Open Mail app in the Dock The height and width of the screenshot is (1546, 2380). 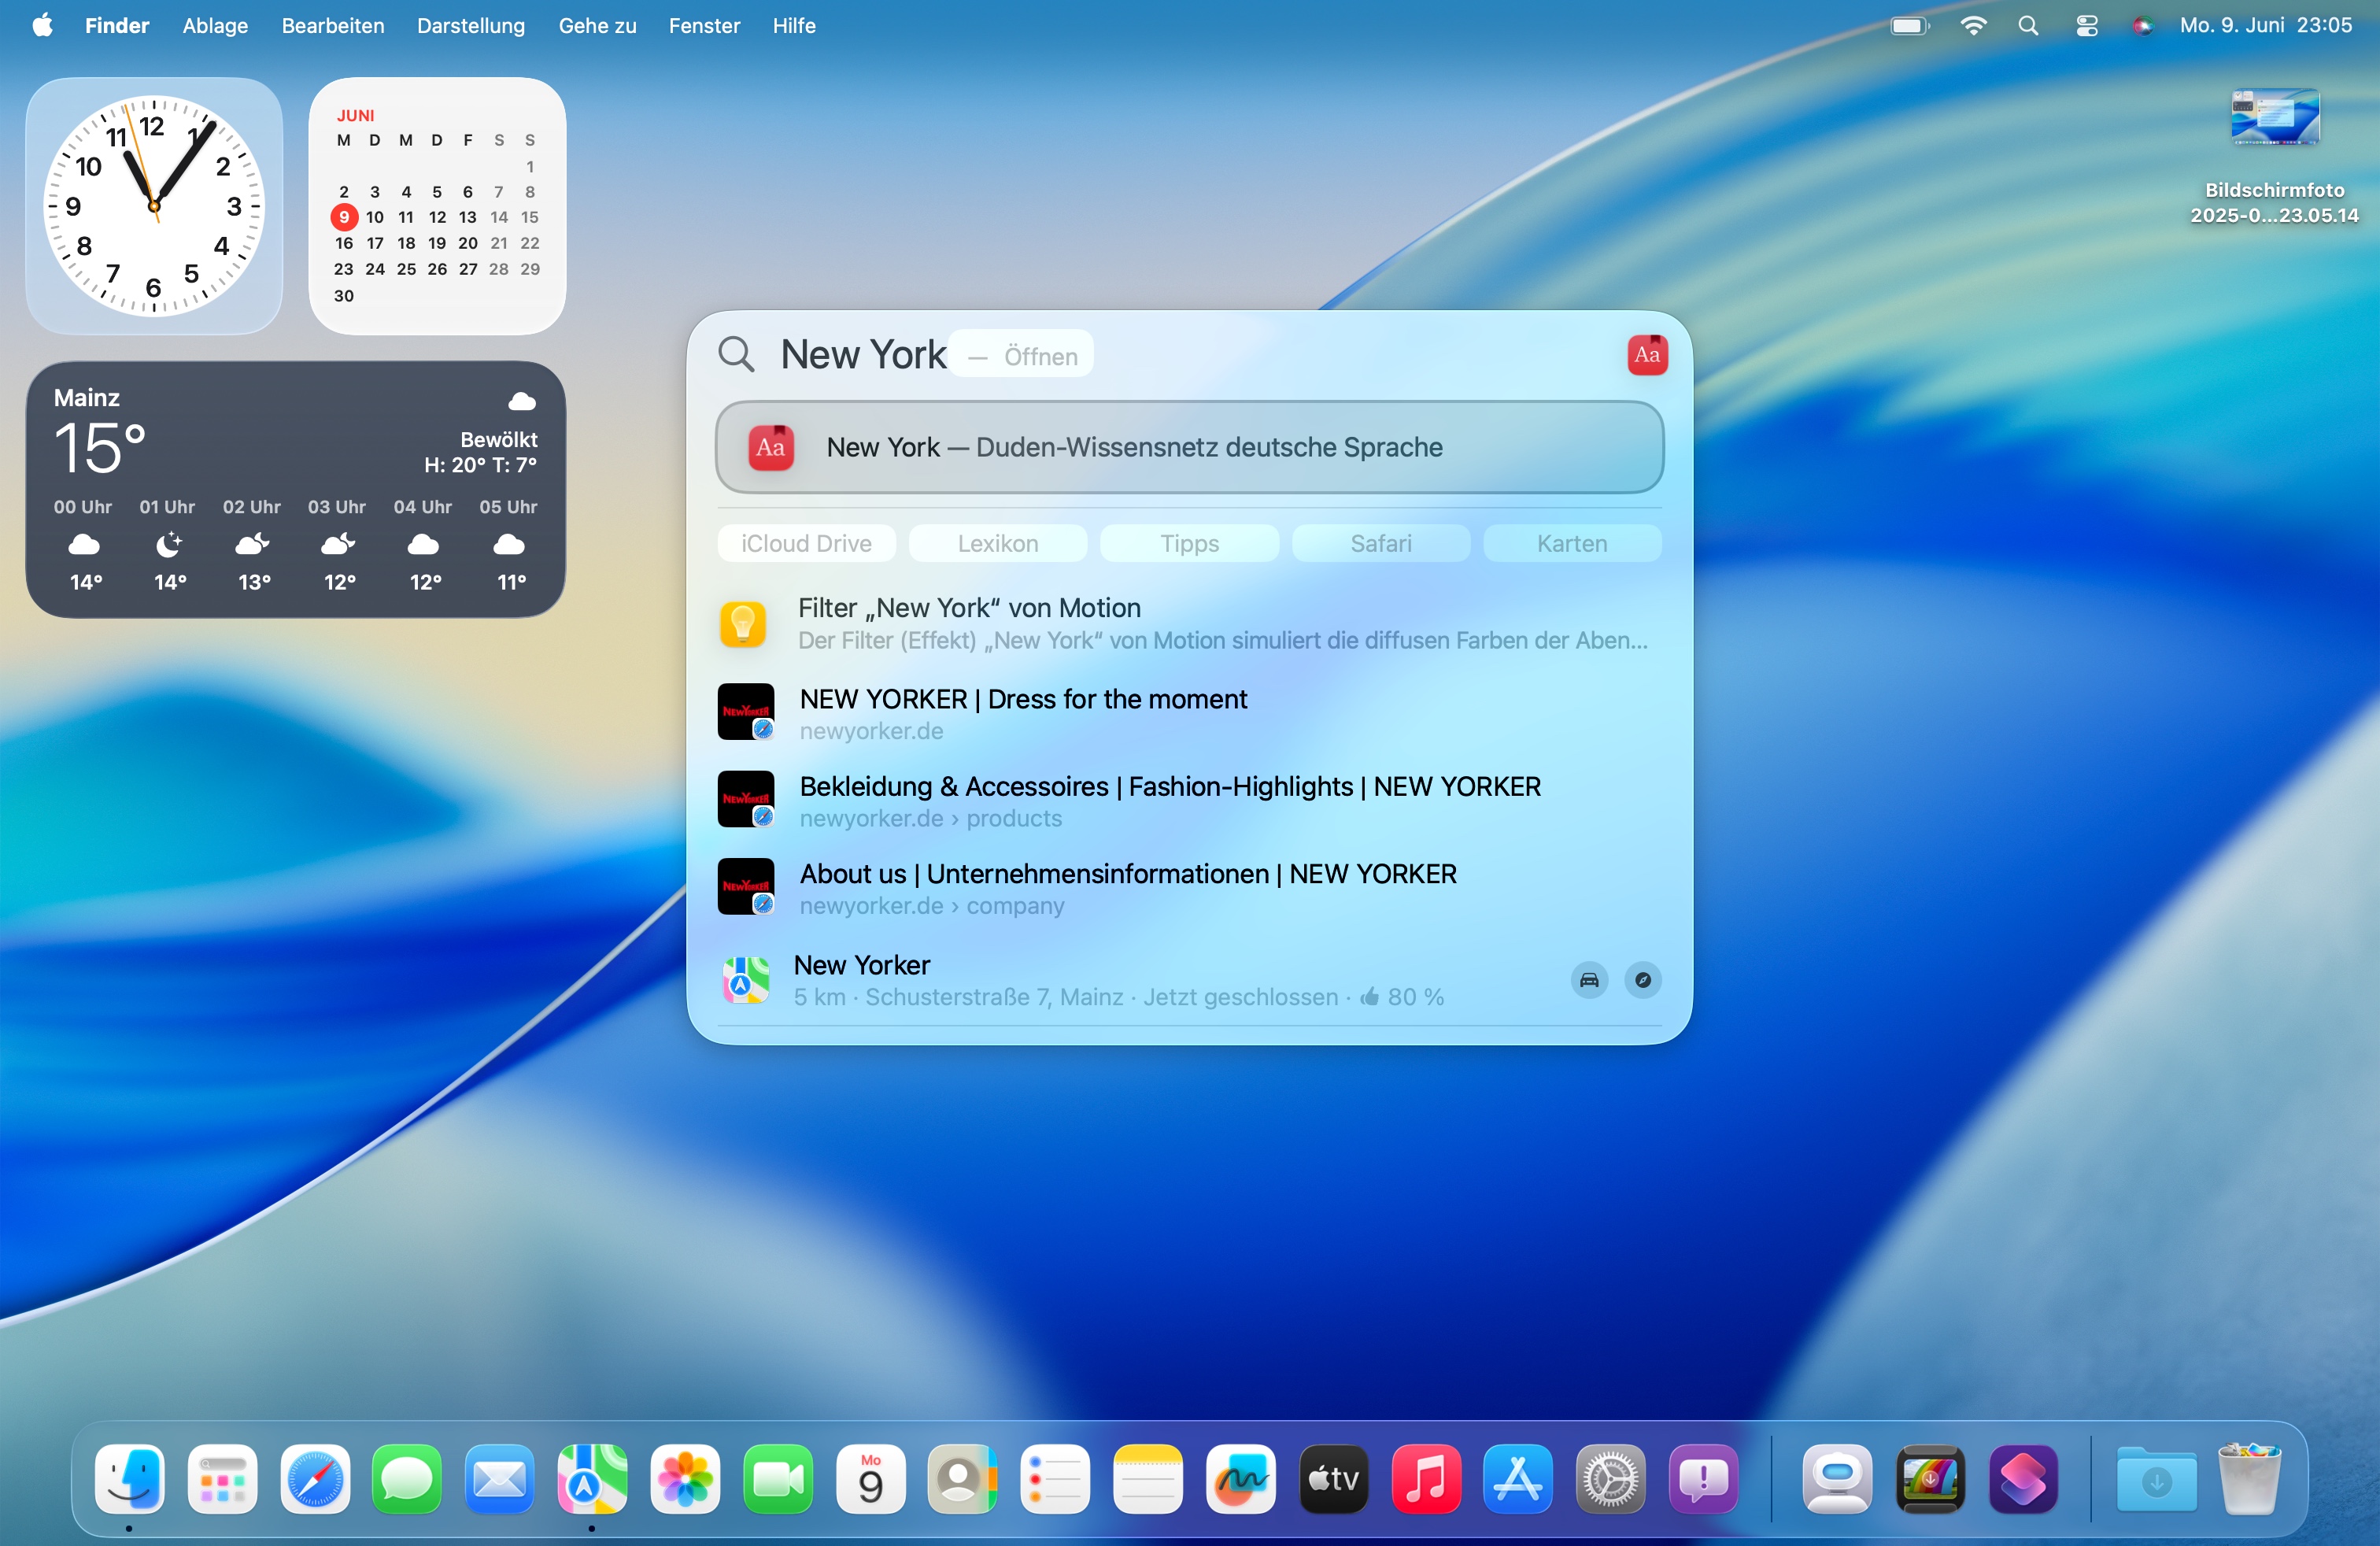pos(500,1478)
